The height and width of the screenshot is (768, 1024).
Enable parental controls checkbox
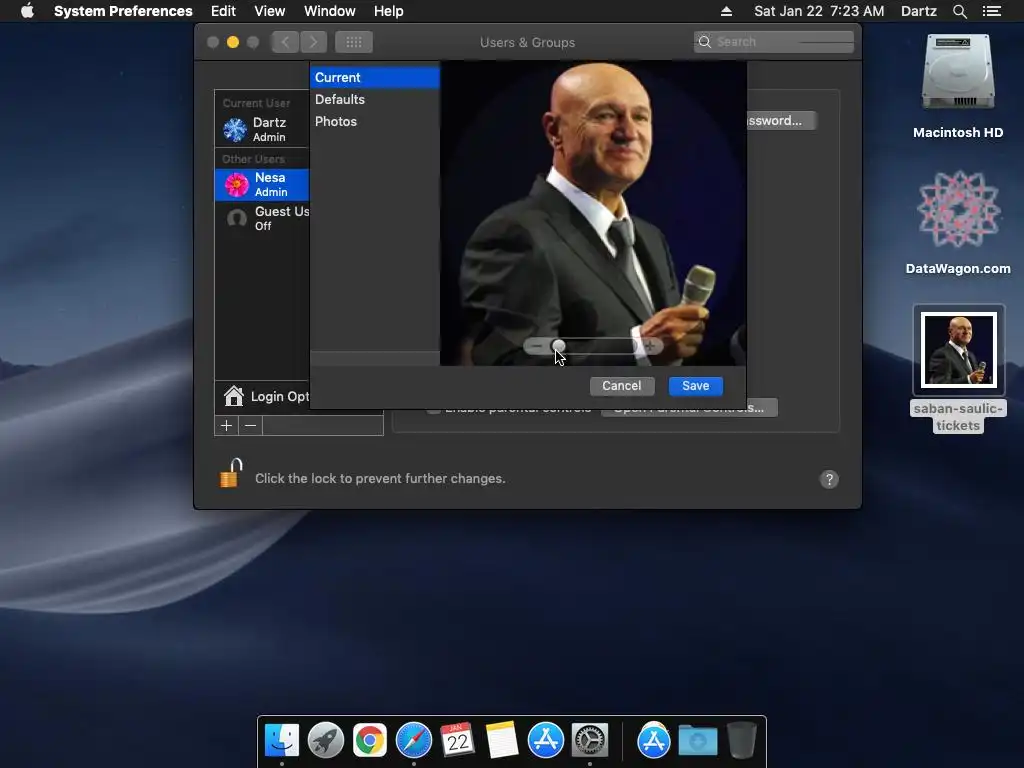434,411
